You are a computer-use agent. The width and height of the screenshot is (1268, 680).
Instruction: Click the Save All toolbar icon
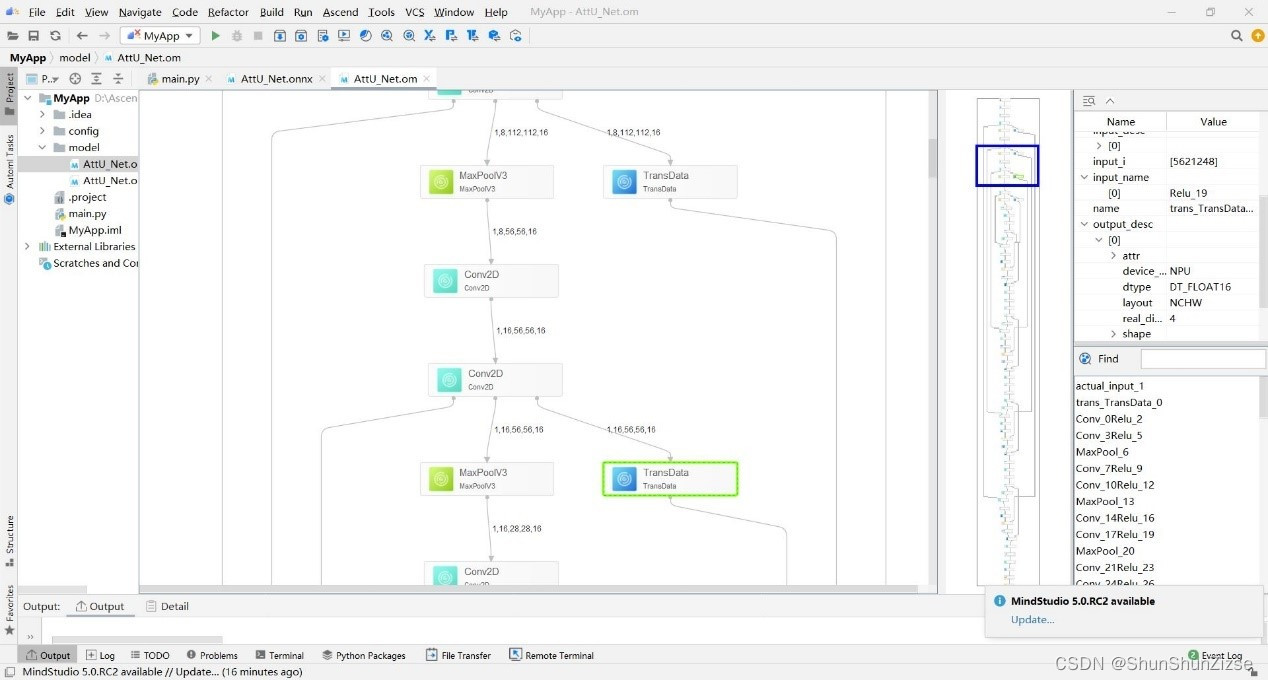33,35
